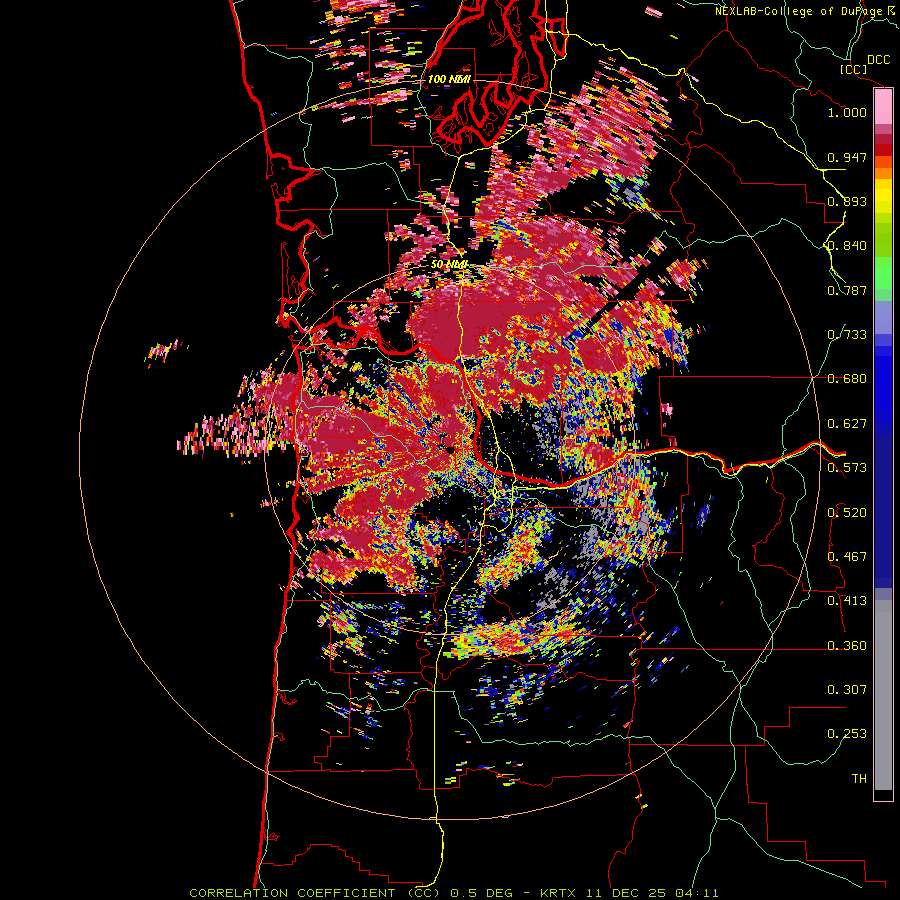Click the DCC product label
Viewport: 900px width, 900px height.
pyautogui.click(x=879, y=60)
